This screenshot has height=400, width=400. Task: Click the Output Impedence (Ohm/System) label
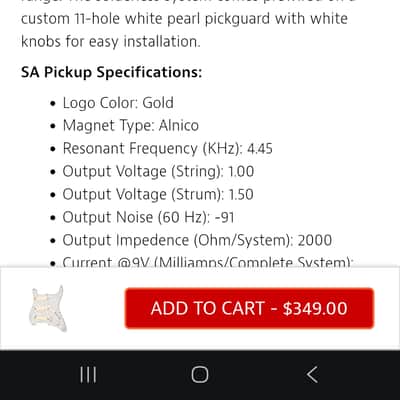pyautogui.click(x=178, y=240)
